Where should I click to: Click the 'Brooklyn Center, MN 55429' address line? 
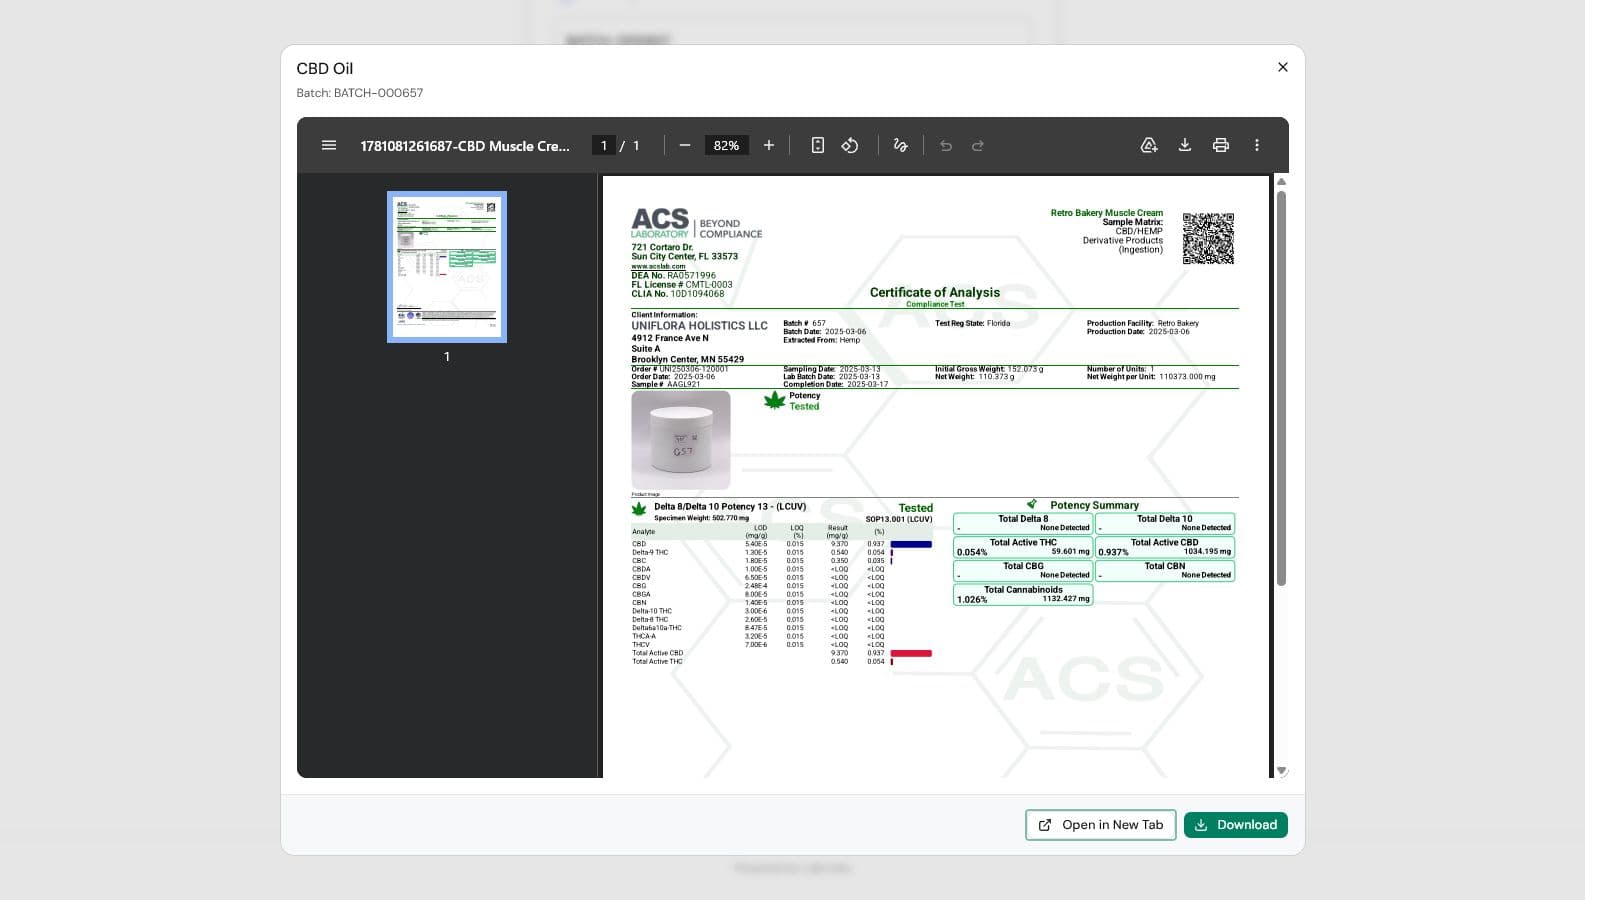tap(688, 359)
